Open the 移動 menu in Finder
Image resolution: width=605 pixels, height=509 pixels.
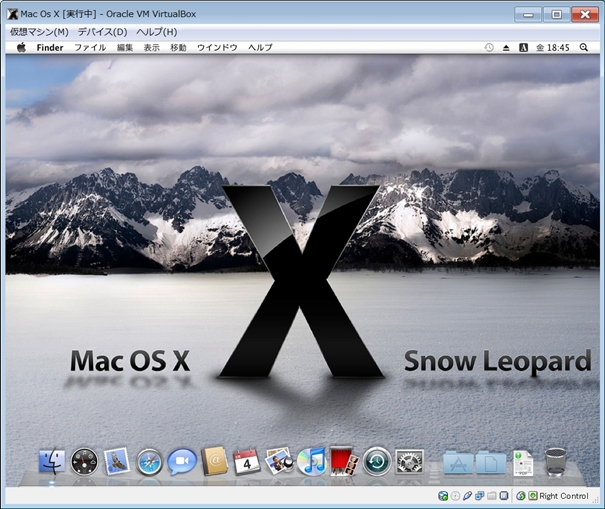click(178, 47)
